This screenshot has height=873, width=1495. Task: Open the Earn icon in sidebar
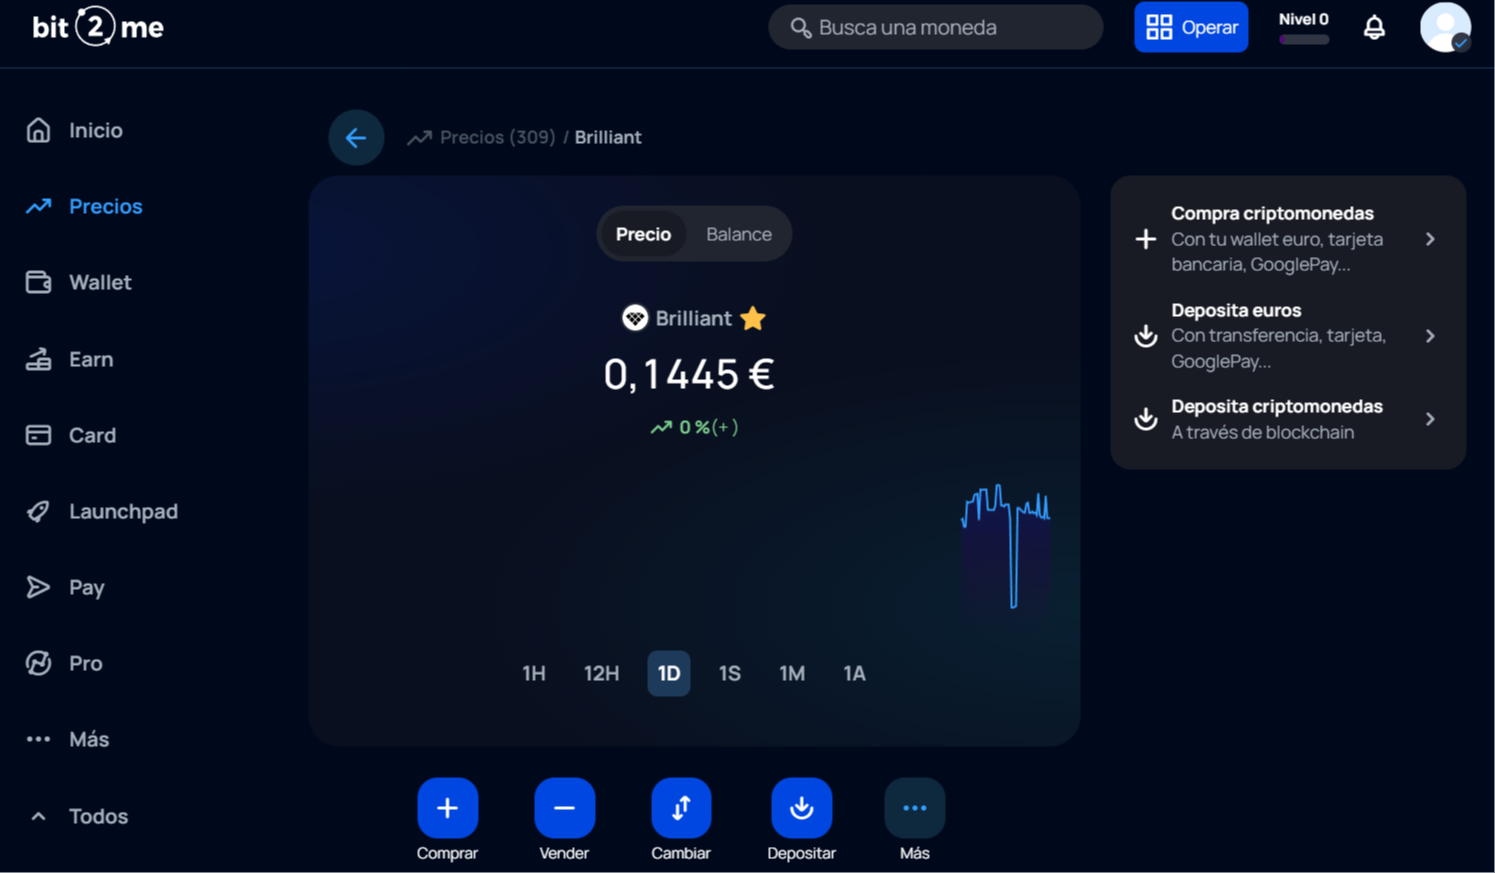38,359
